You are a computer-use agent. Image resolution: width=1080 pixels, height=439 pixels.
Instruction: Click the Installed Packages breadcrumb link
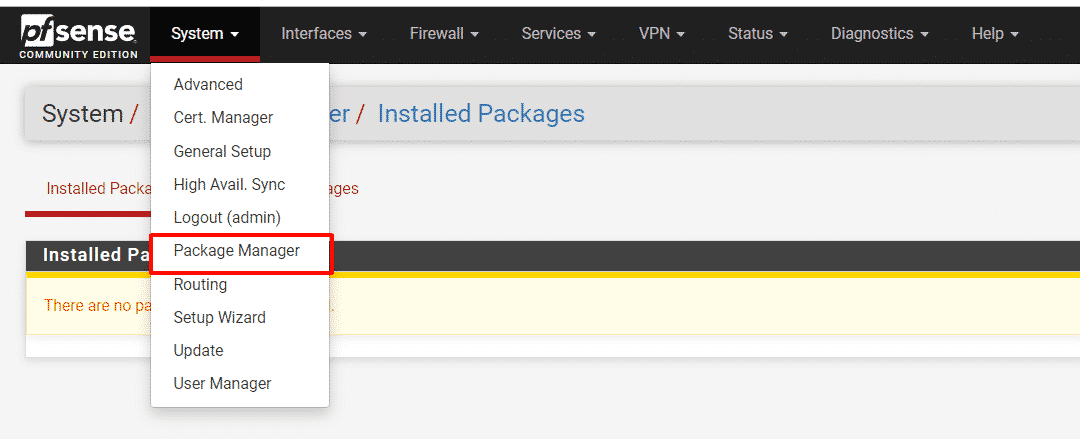point(481,114)
